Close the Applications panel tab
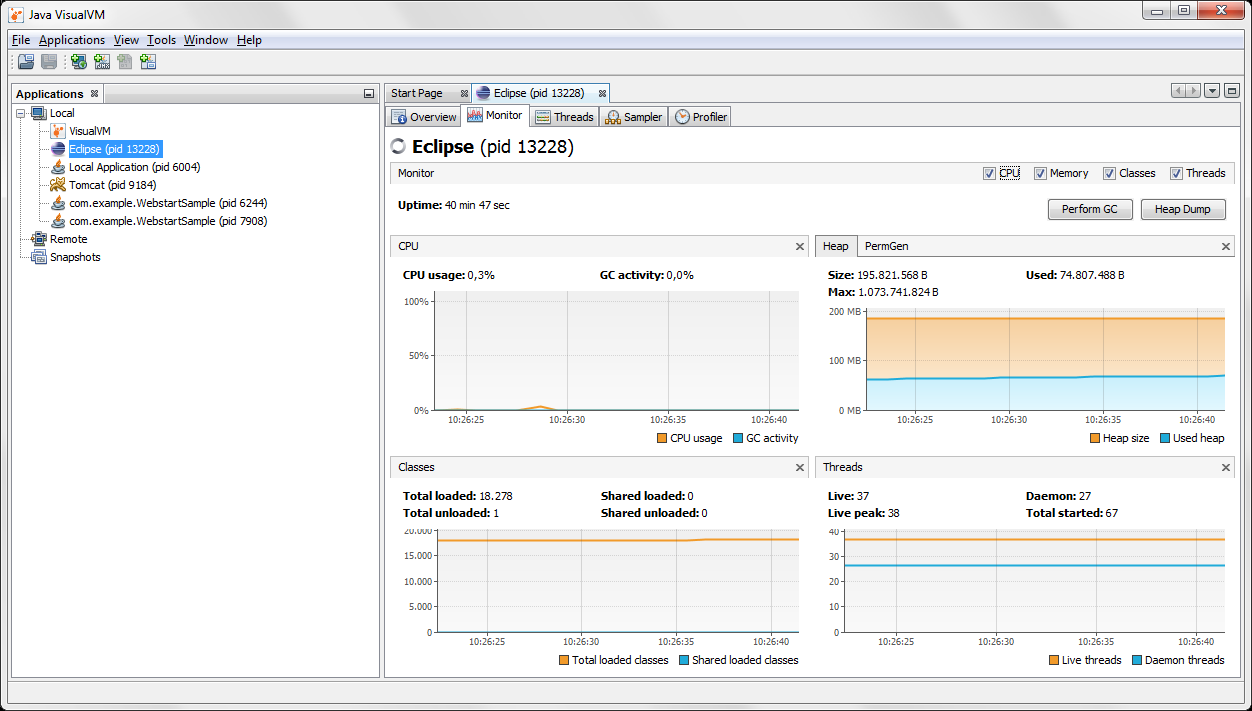This screenshot has height=711, width=1252. [x=94, y=94]
